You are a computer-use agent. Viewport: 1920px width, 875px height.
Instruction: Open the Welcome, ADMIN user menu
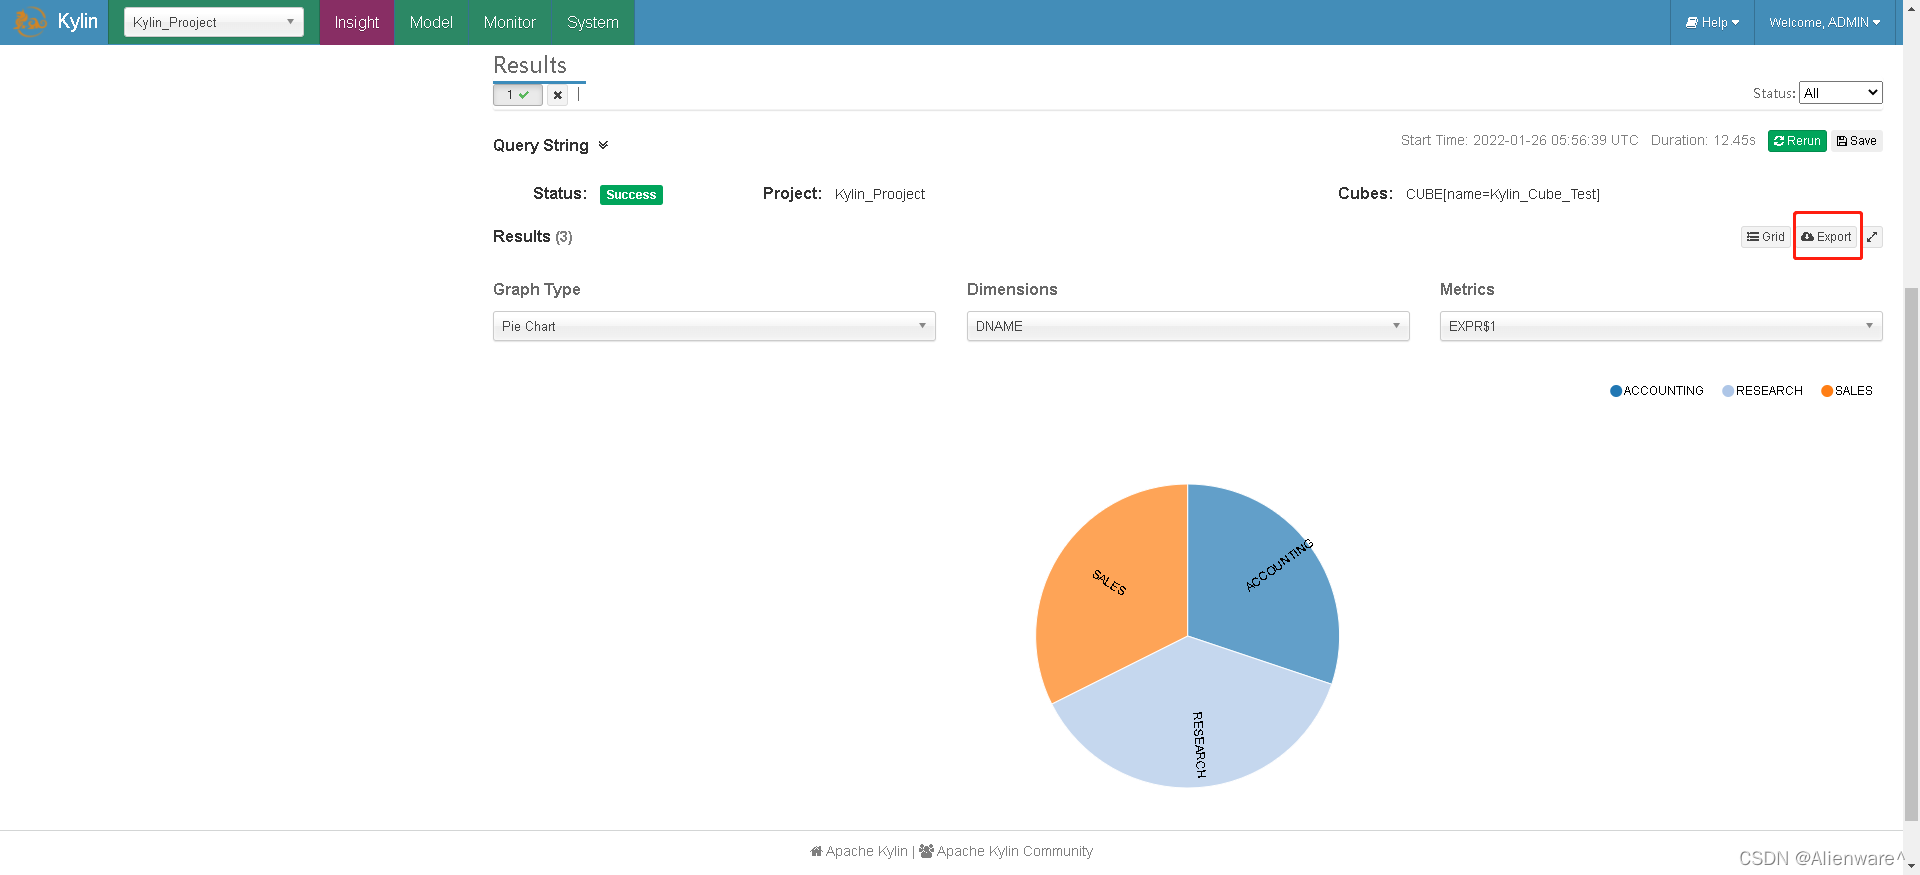(1824, 22)
